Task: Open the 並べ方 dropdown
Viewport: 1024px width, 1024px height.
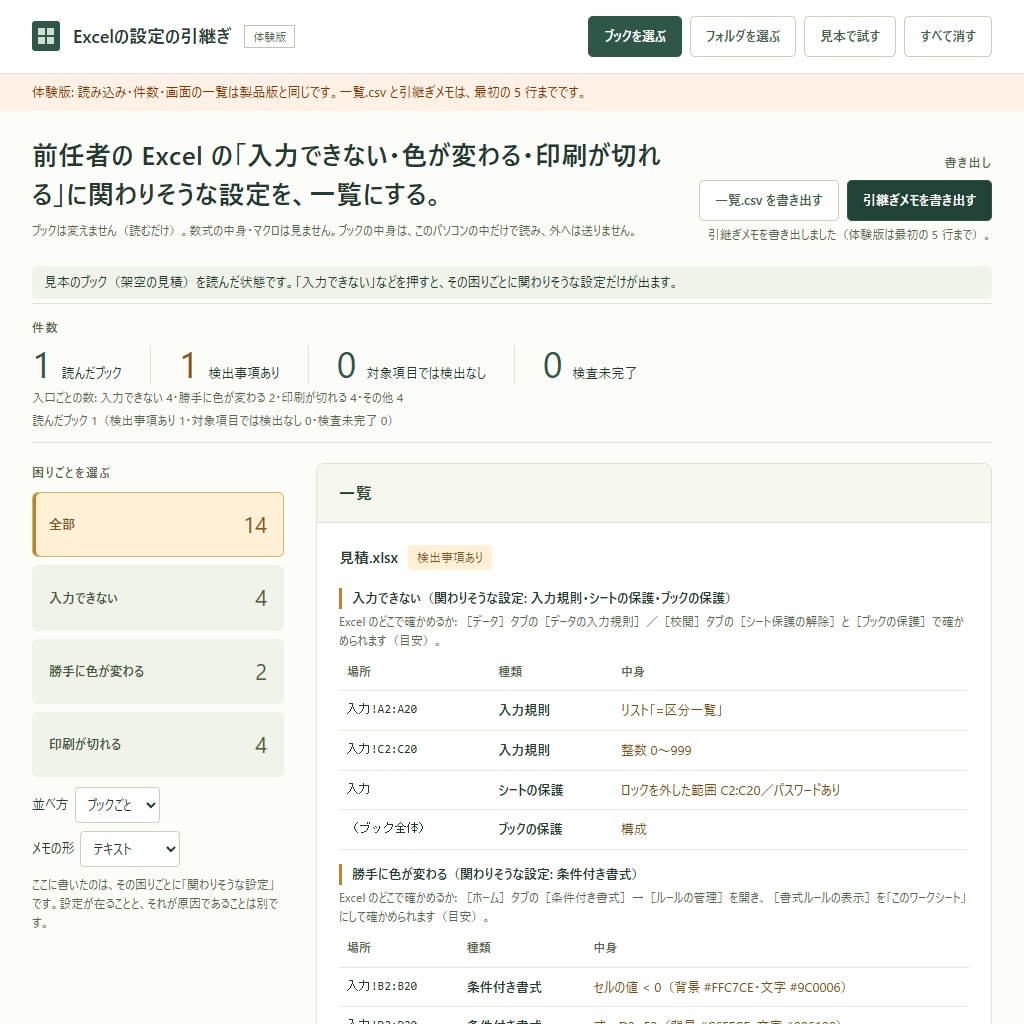Action: point(118,805)
